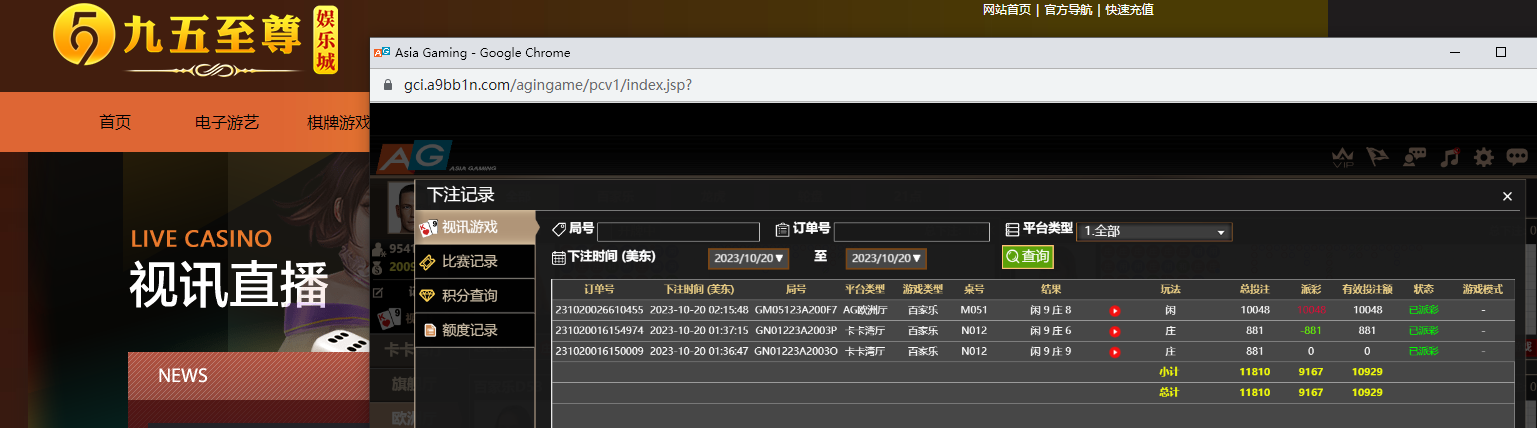
Task: Click the 官方导航 link
Action: [x=1069, y=9]
